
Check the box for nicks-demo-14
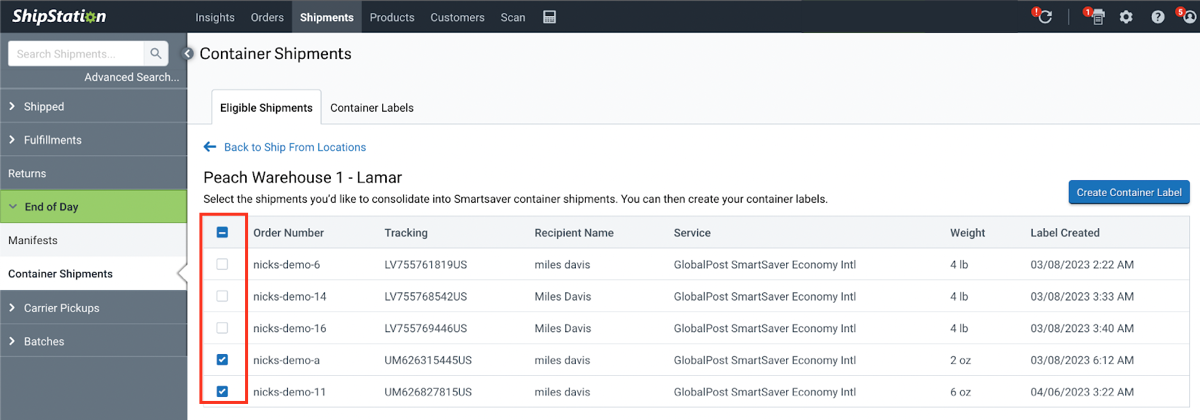222,296
